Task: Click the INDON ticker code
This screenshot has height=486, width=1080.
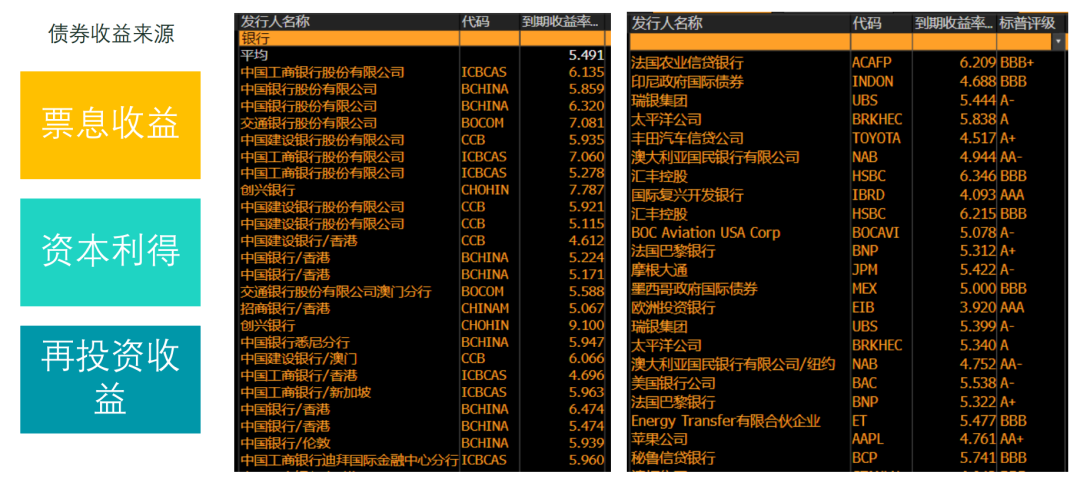Action: coord(872,81)
